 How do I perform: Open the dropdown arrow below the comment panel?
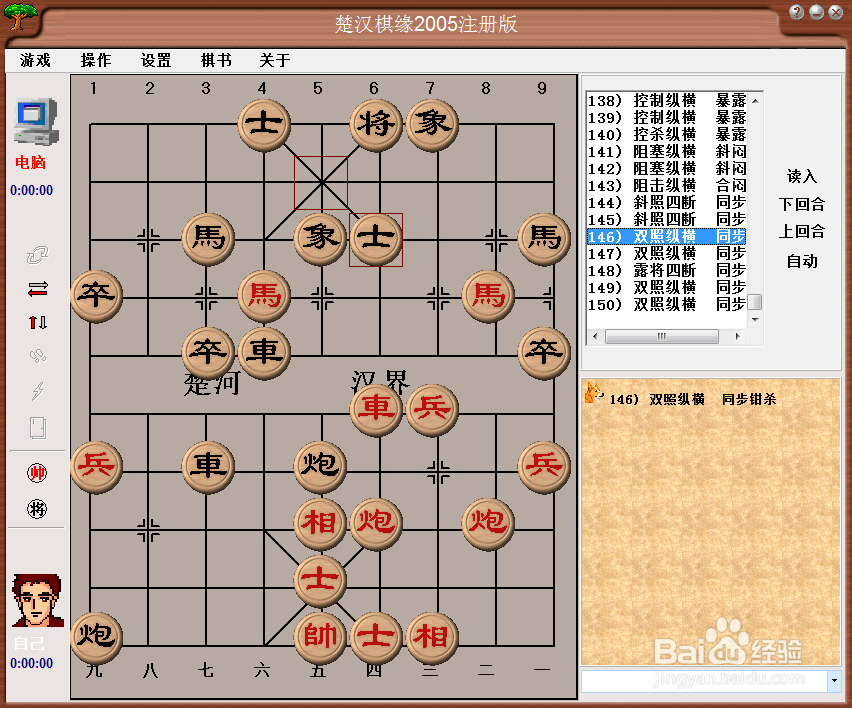coord(834,681)
